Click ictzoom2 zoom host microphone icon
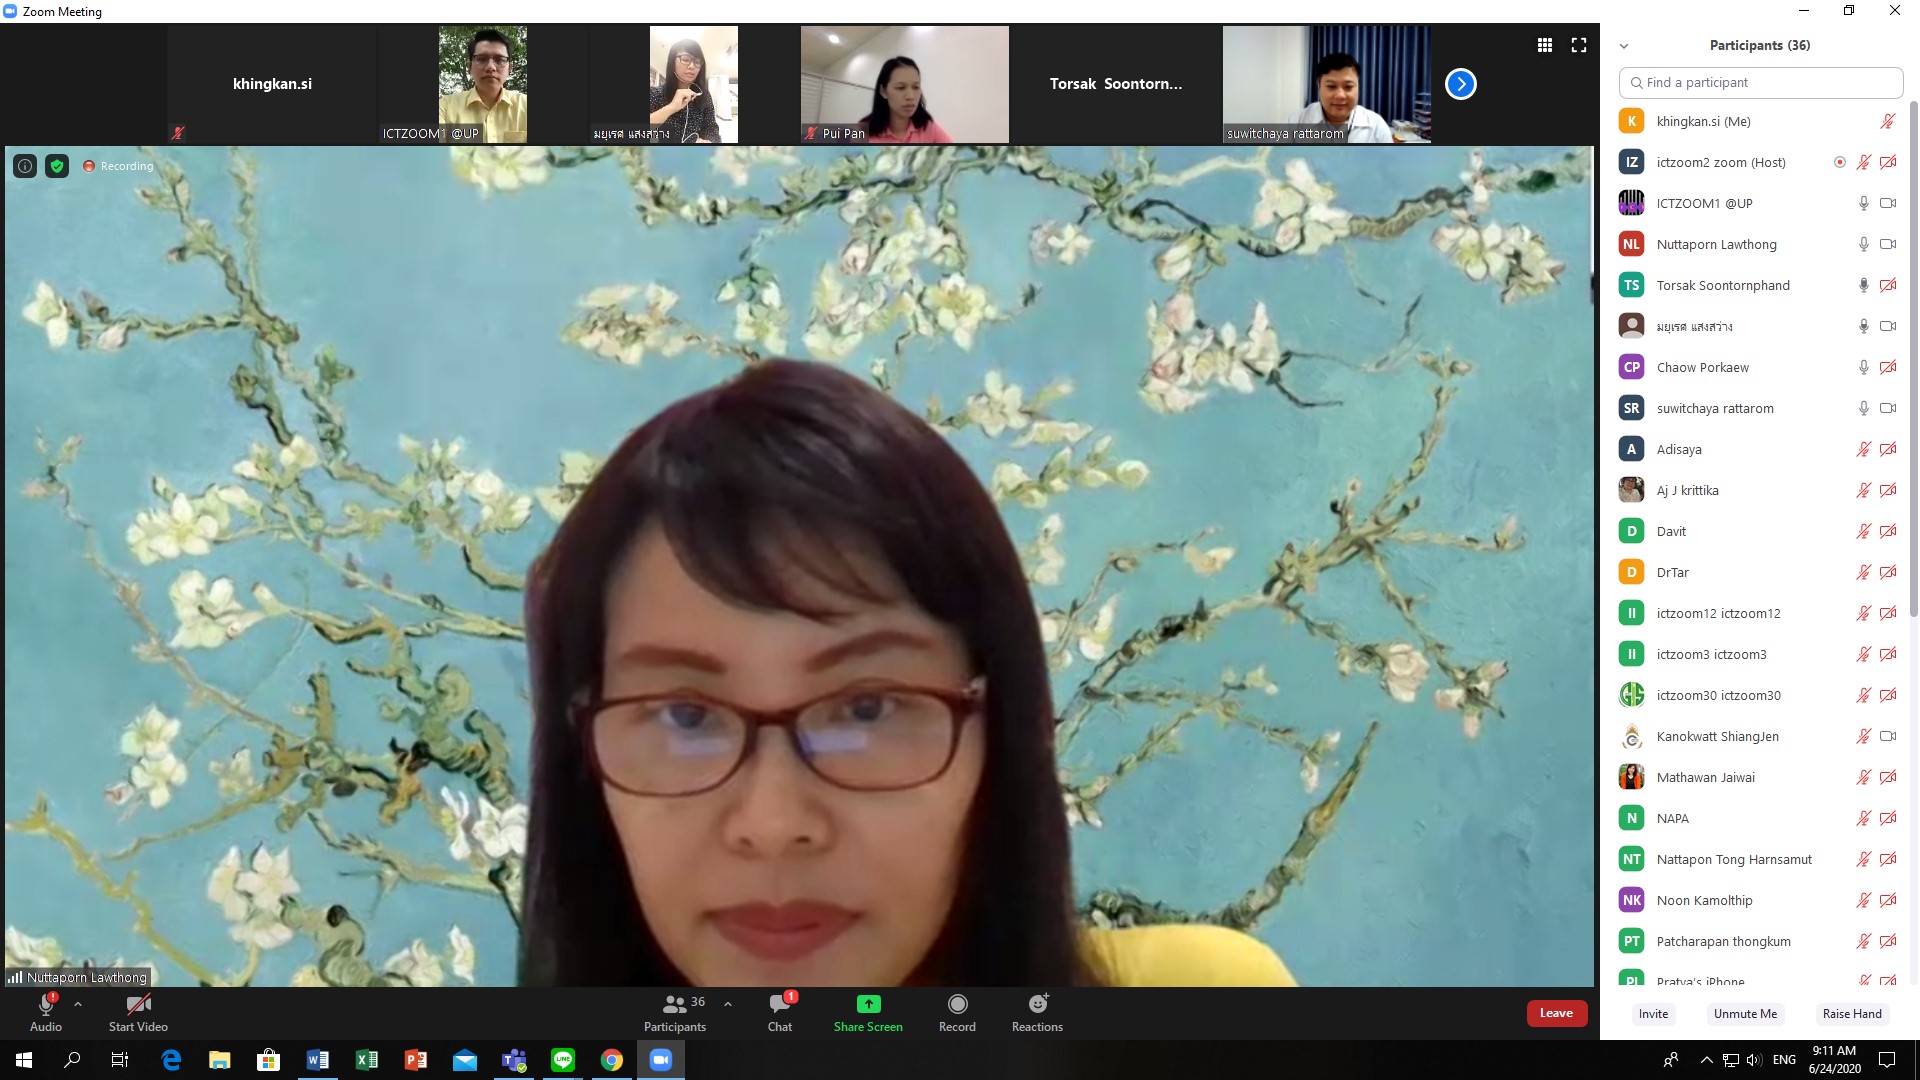The image size is (1920, 1080). pos(1864,162)
